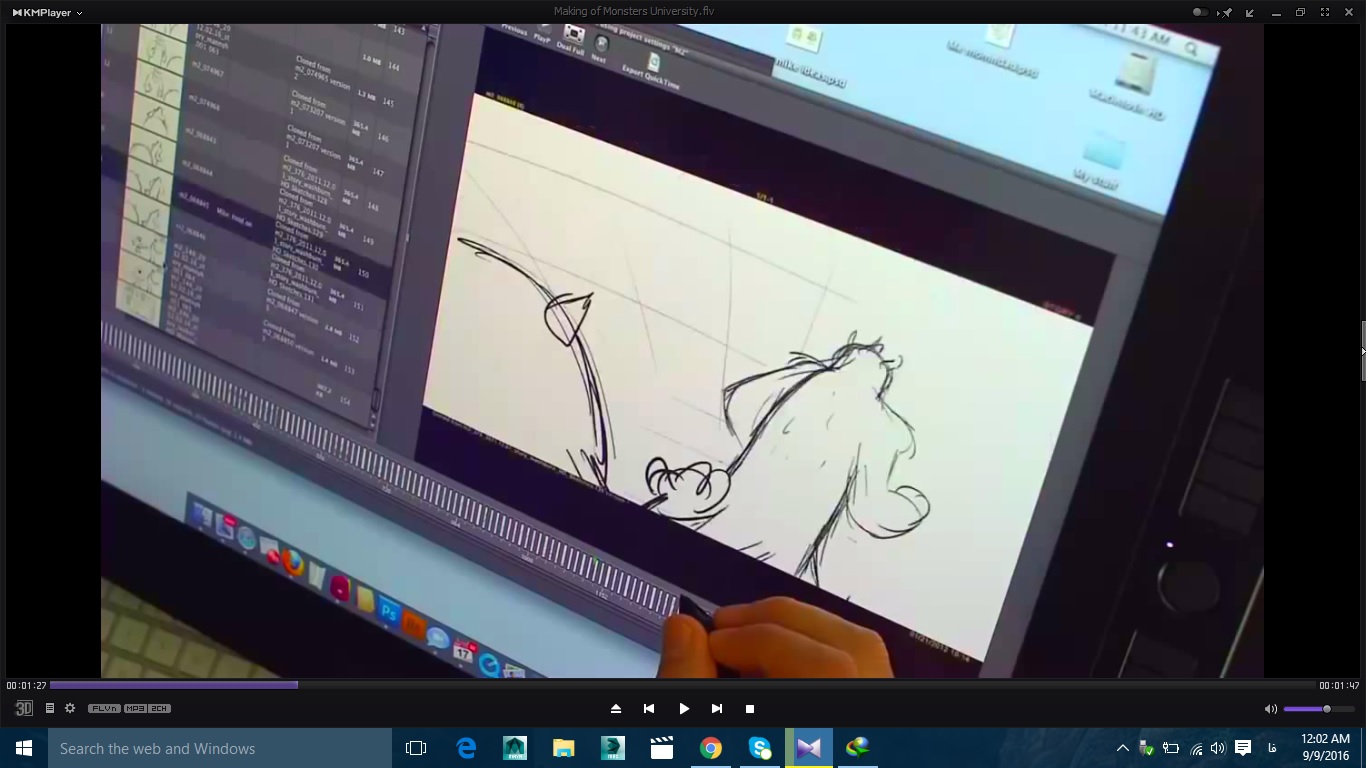This screenshot has width=1366, height=768.
Task: Click the MP3 audio codec badge
Action: tap(135, 708)
